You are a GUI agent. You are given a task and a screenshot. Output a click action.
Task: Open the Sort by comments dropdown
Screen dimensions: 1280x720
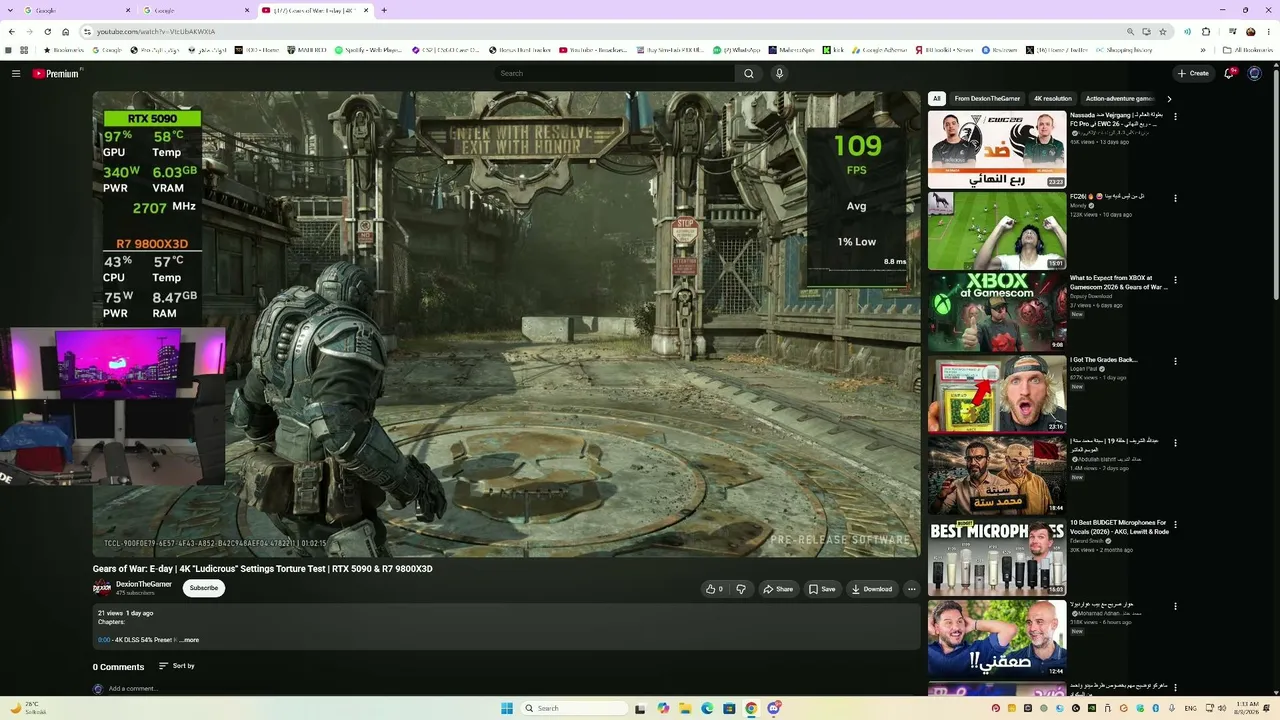177,666
